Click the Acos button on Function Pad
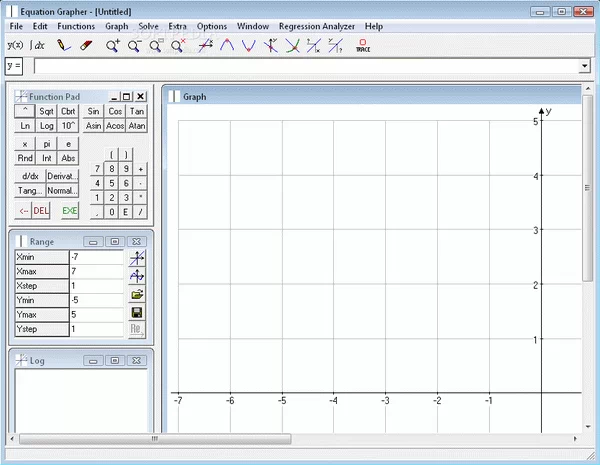The image size is (600, 465). pyautogui.click(x=115, y=126)
